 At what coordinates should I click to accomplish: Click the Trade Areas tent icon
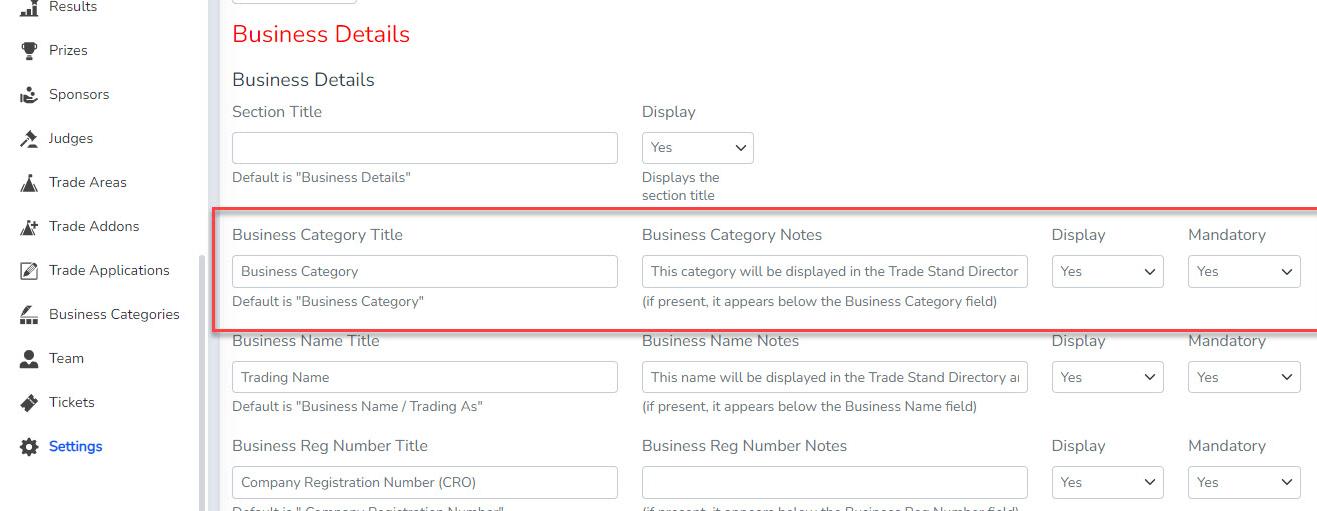29,183
